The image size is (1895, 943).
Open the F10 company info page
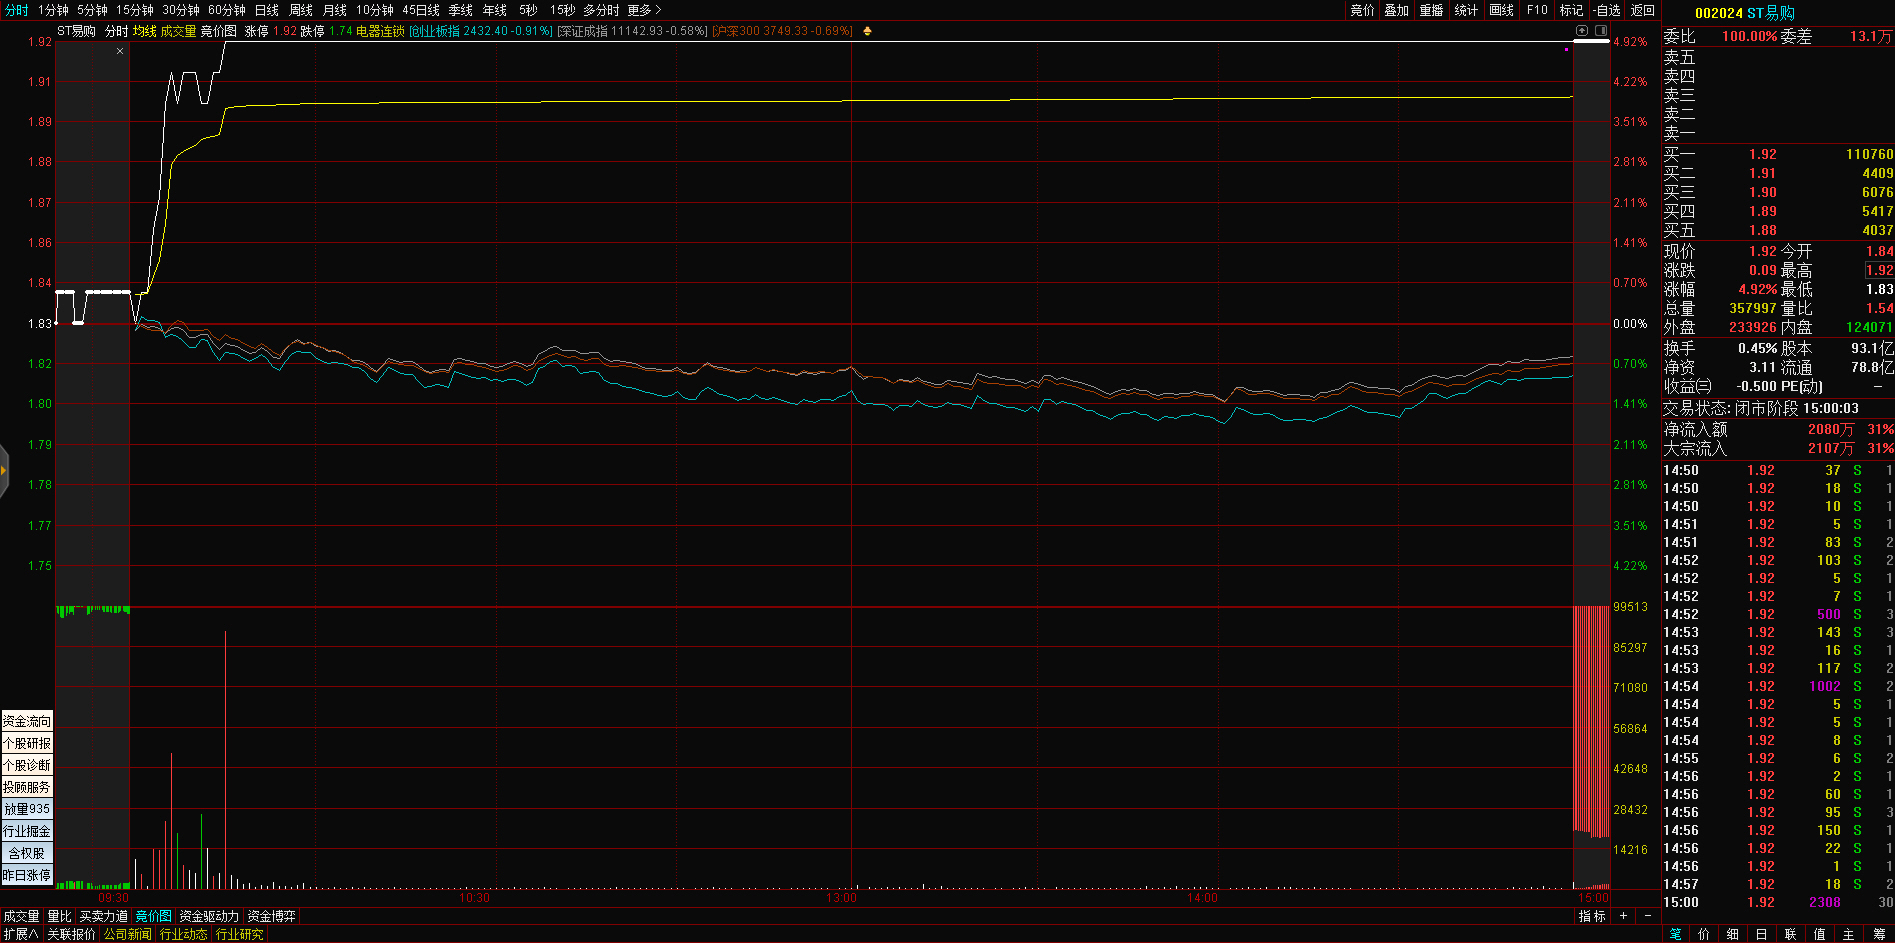pos(1537,10)
